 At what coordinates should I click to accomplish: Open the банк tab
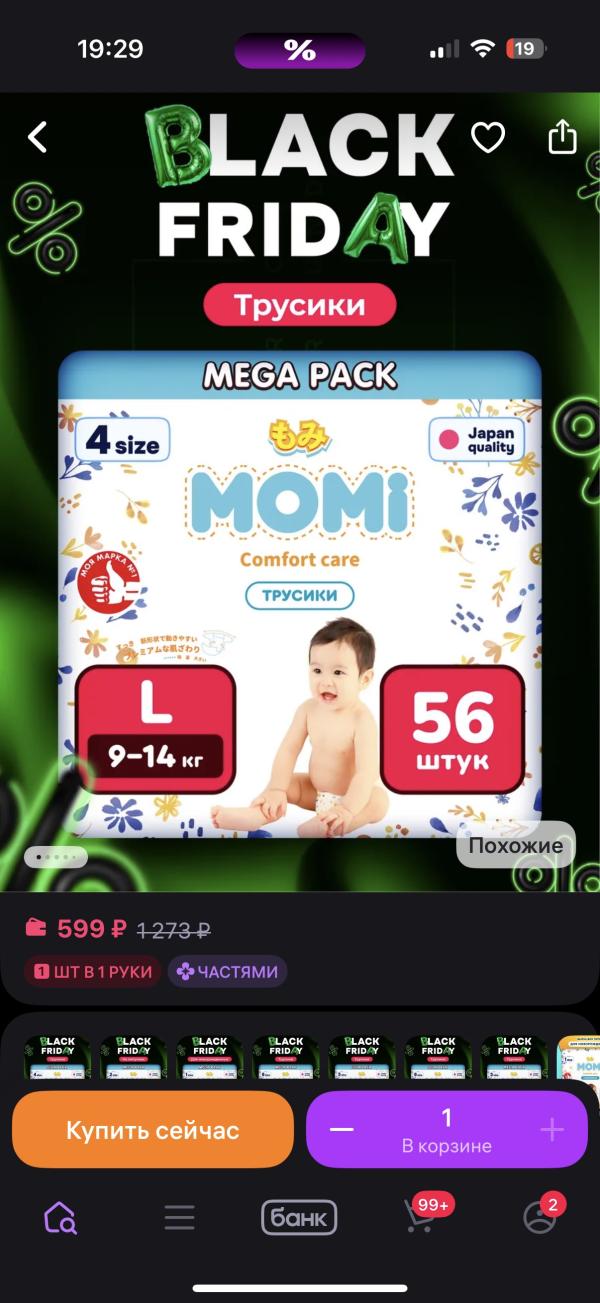pyautogui.click(x=299, y=1217)
